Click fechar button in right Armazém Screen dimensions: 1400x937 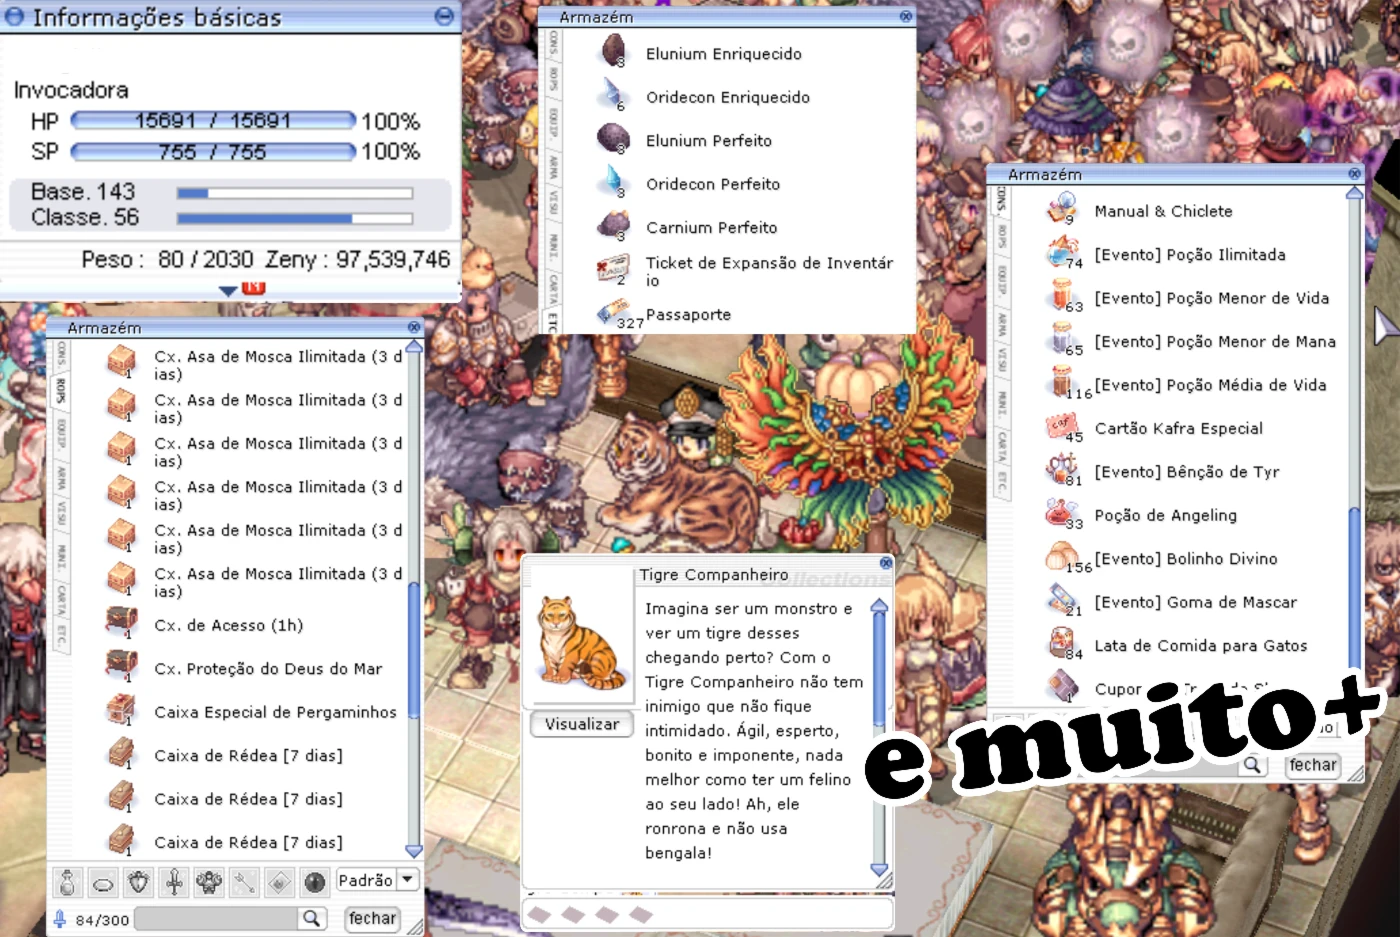(x=1313, y=765)
